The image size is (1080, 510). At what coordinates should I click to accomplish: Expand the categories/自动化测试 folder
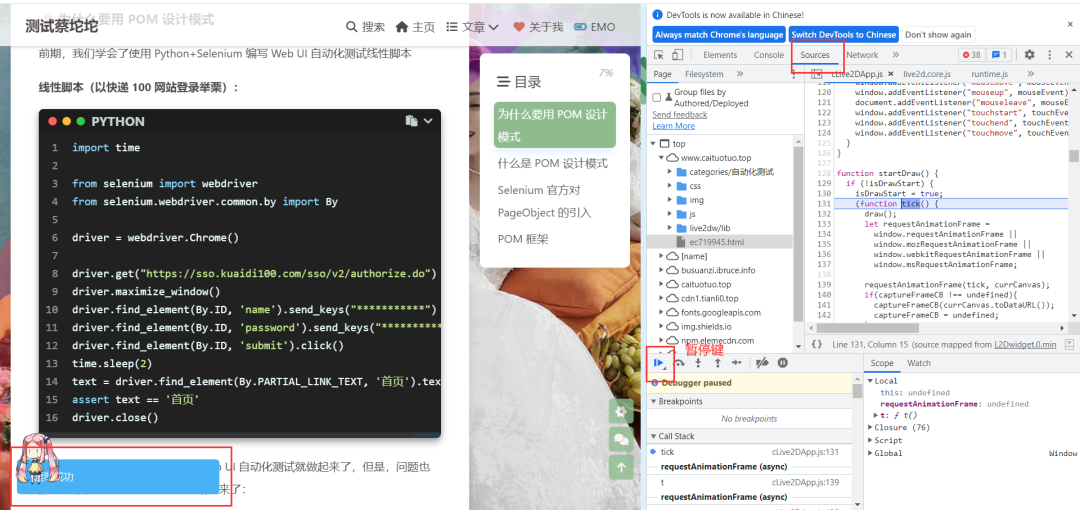click(669, 172)
